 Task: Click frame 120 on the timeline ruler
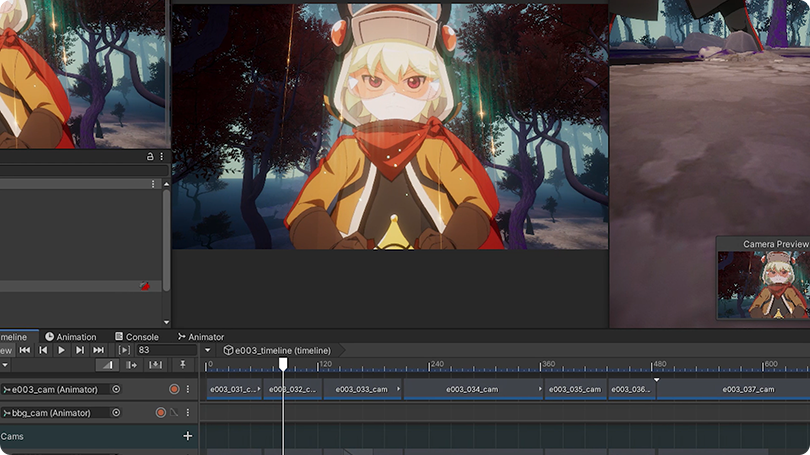(x=325, y=364)
